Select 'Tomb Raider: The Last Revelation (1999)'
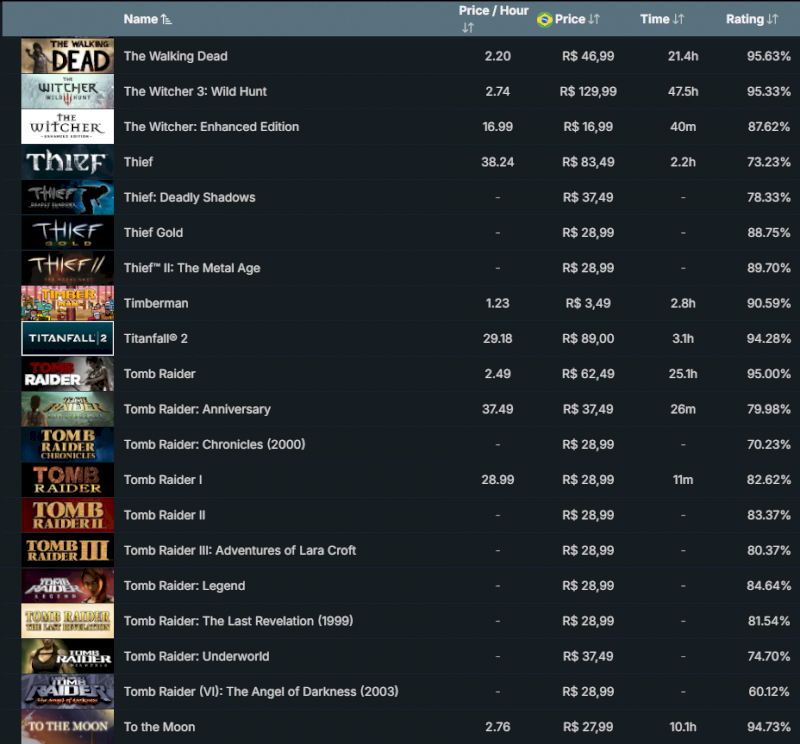Image resolution: width=800 pixels, height=744 pixels. click(238, 621)
